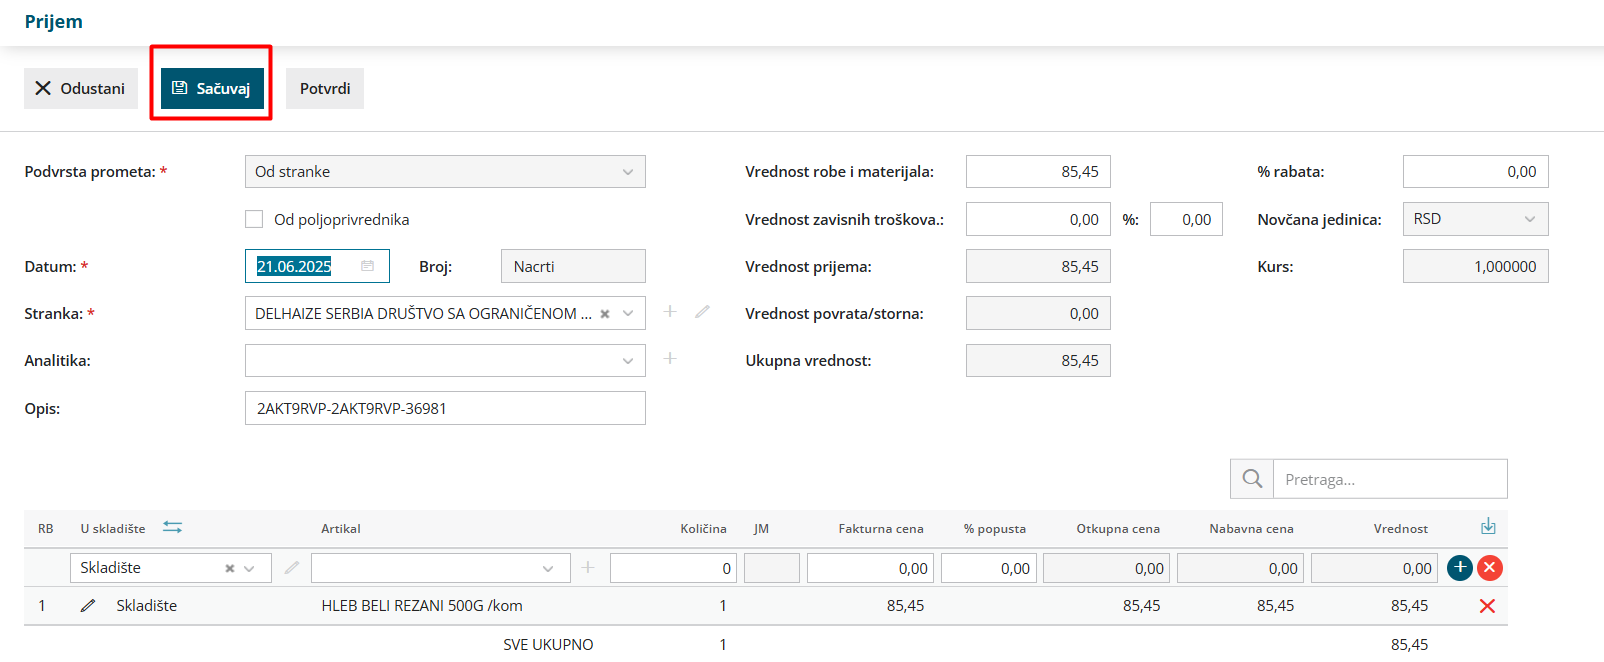The image size is (1604, 662).
Task: Expand the Novčana jedinica RSD dropdown
Action: tap(1475, 219)
